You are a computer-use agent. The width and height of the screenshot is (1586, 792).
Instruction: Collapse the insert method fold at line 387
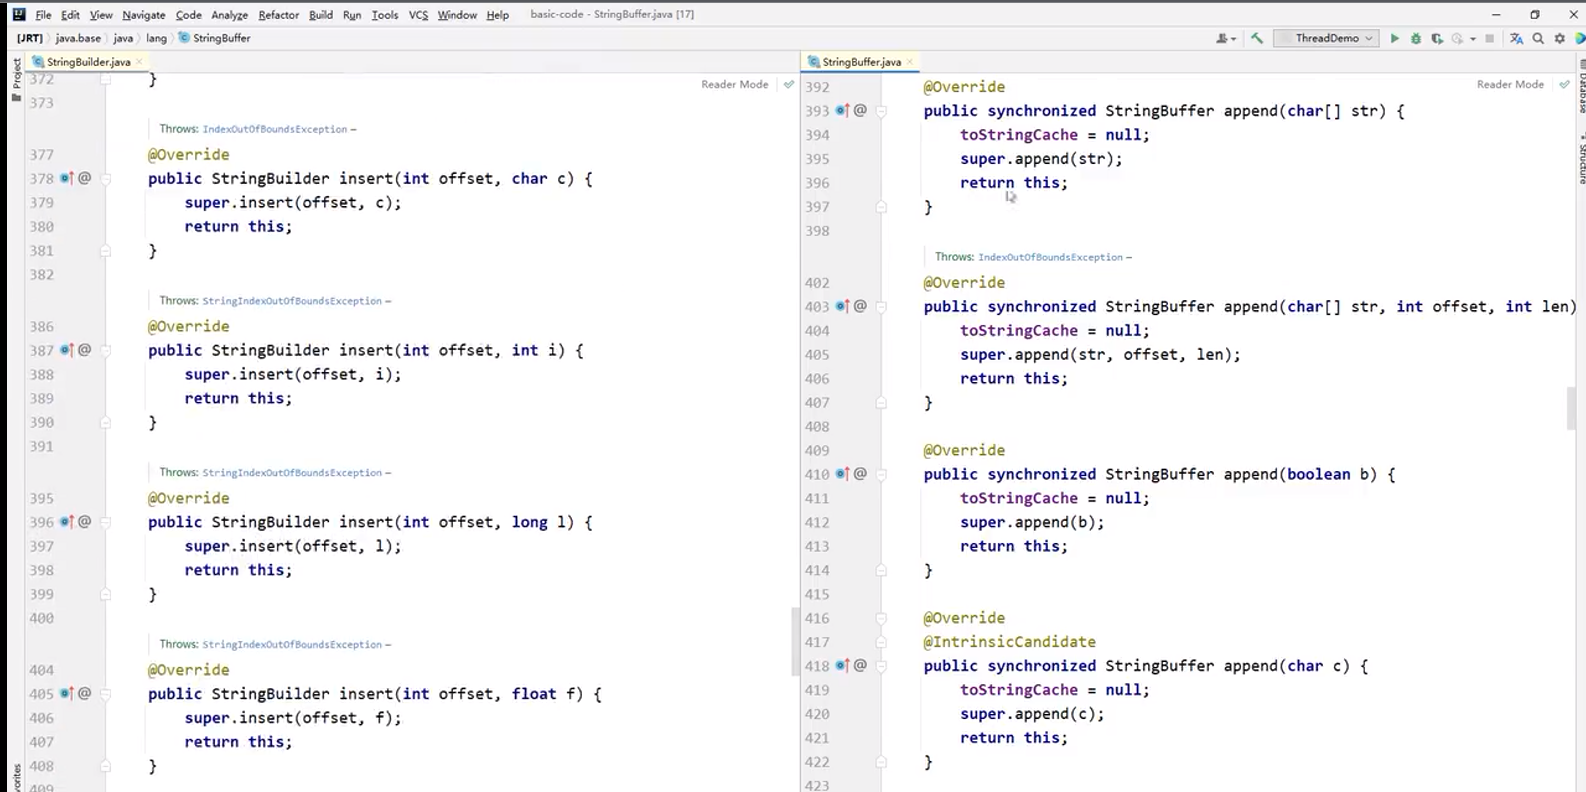105,351
